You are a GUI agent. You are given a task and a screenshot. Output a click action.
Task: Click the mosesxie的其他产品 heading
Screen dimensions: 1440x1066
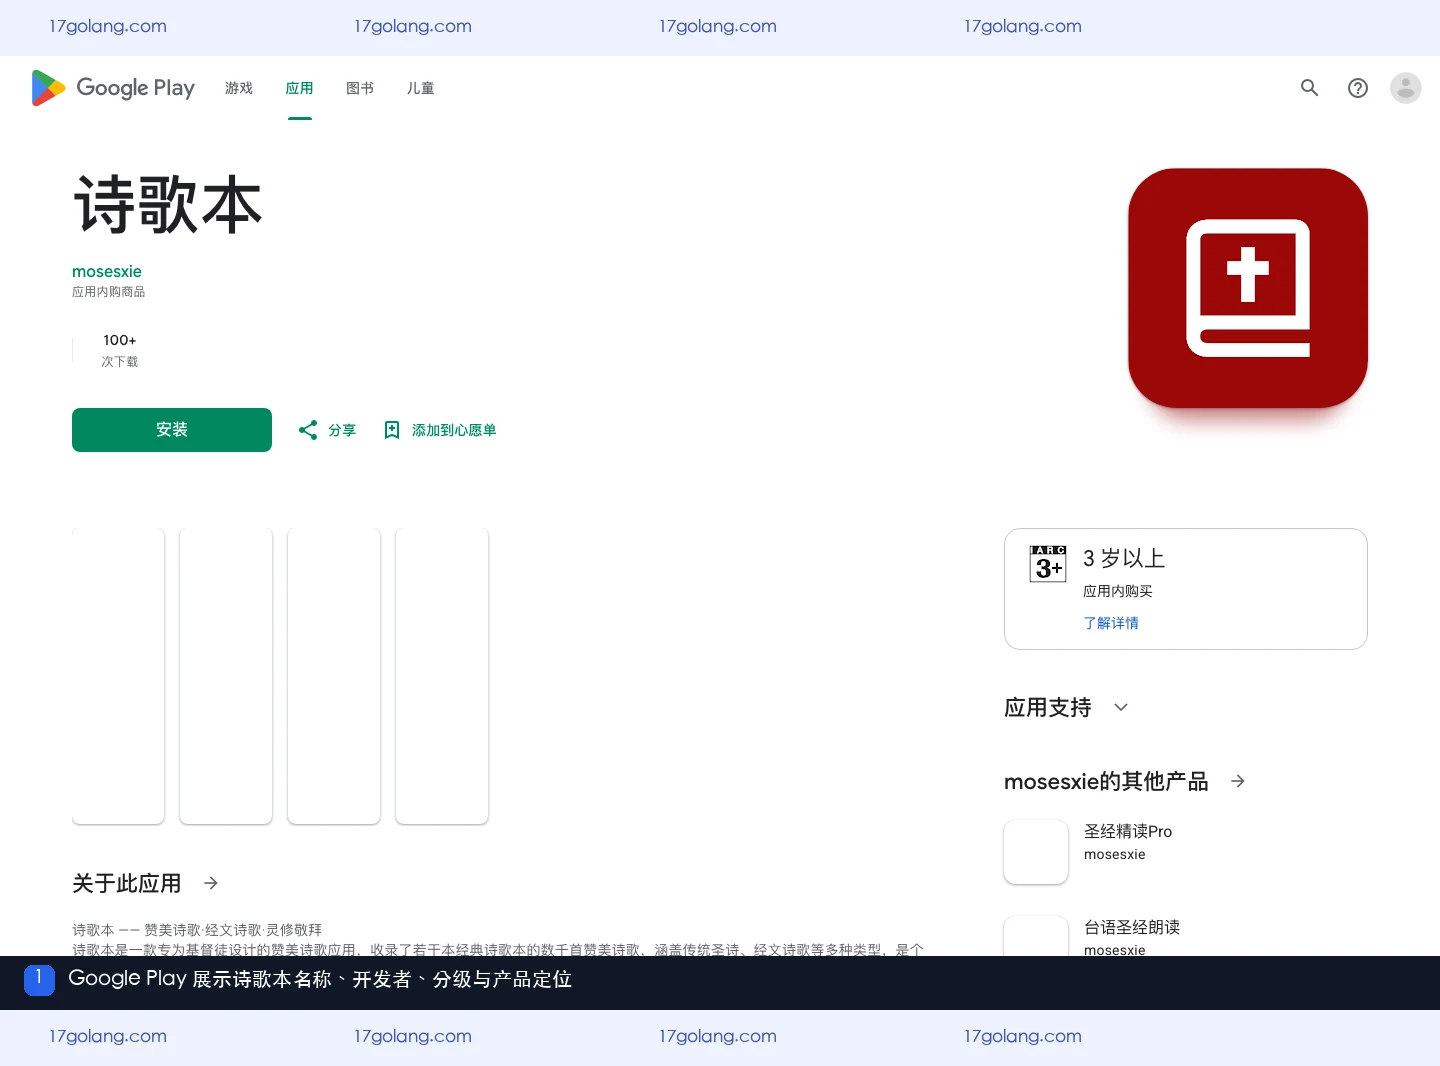(x=1106, y=781)
